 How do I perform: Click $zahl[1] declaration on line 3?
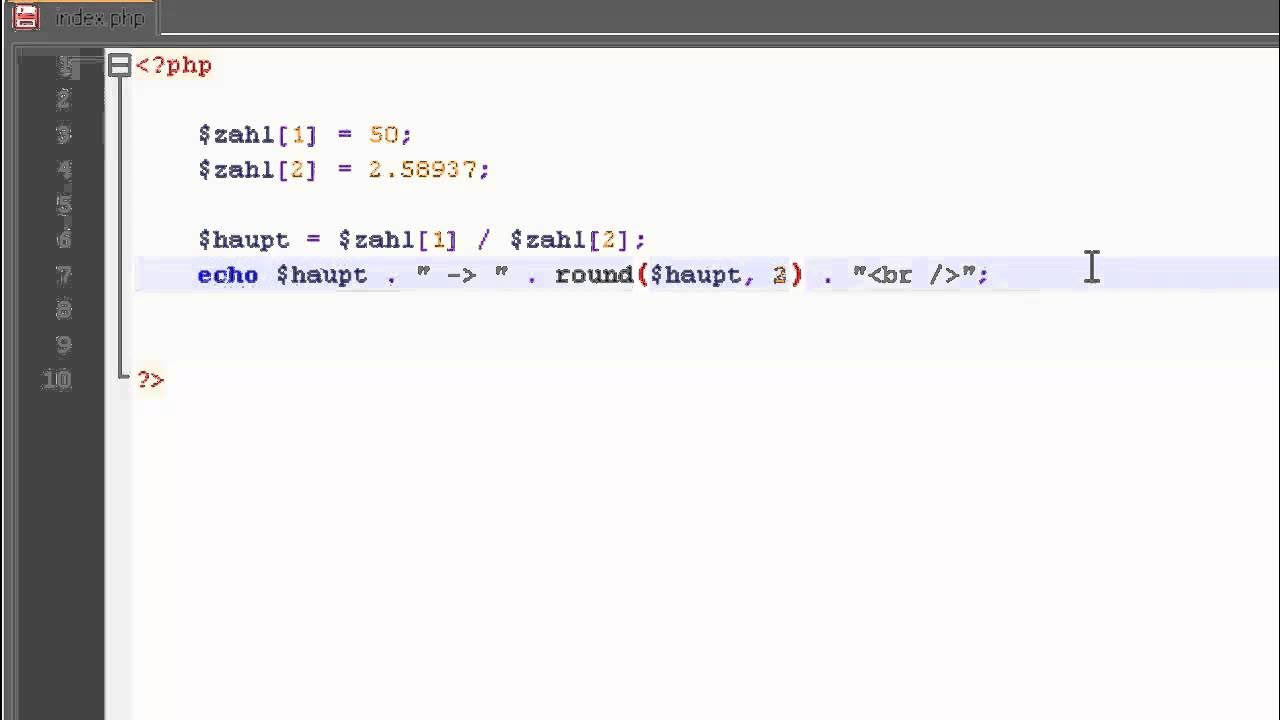tap(257, 135)
